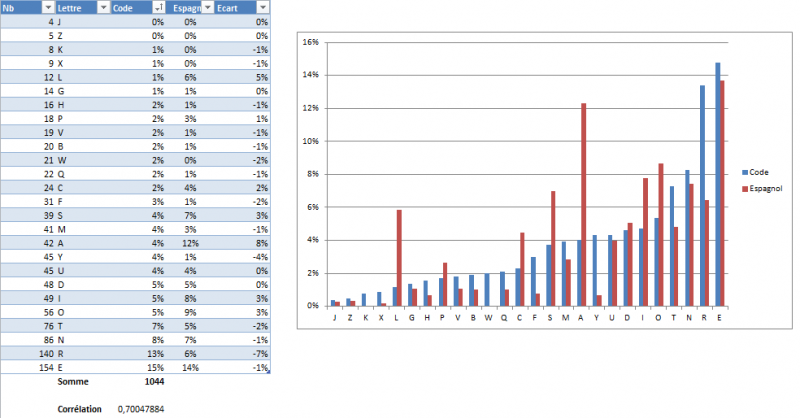
Task: Open the Nb column filter dropdown
Action: click(48, 7)
